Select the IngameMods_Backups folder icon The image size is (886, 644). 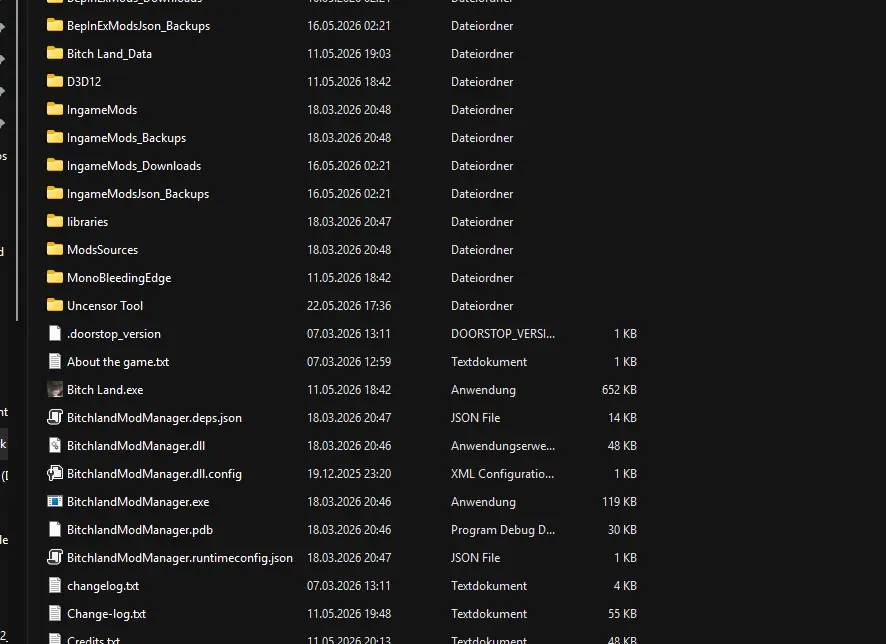pos(55,137)
